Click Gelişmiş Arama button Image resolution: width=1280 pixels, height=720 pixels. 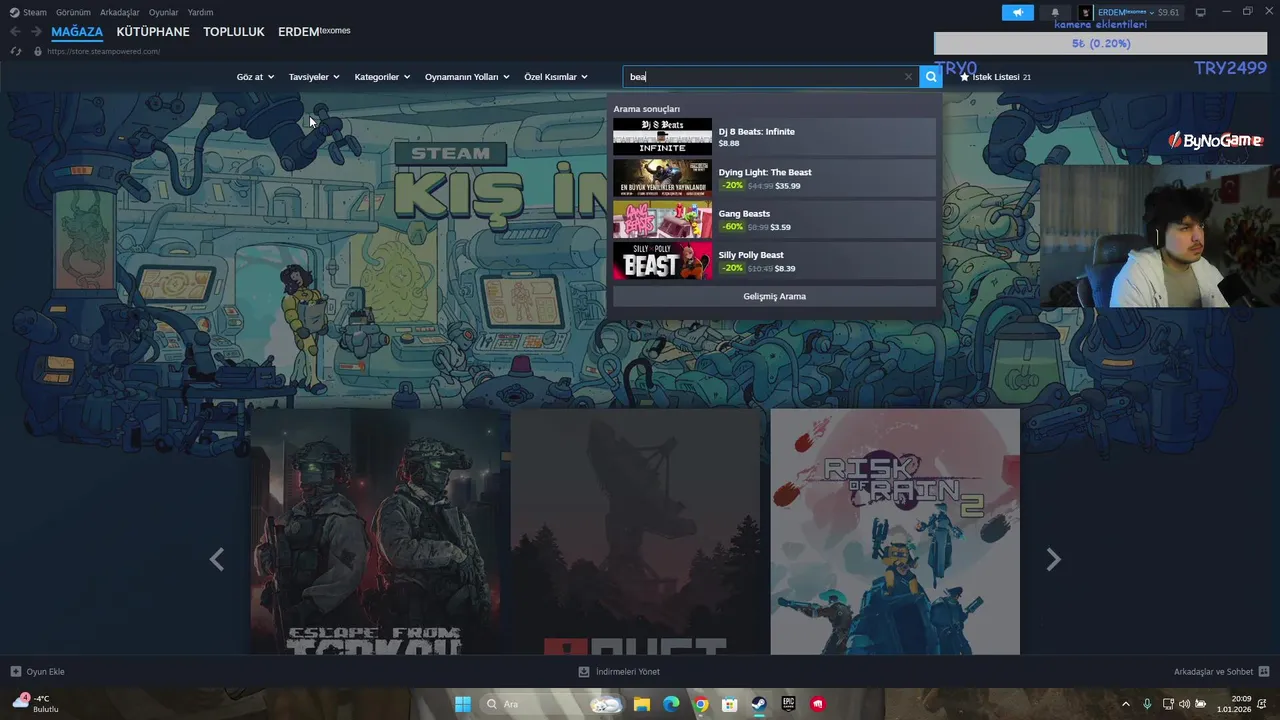pos(774,296)
